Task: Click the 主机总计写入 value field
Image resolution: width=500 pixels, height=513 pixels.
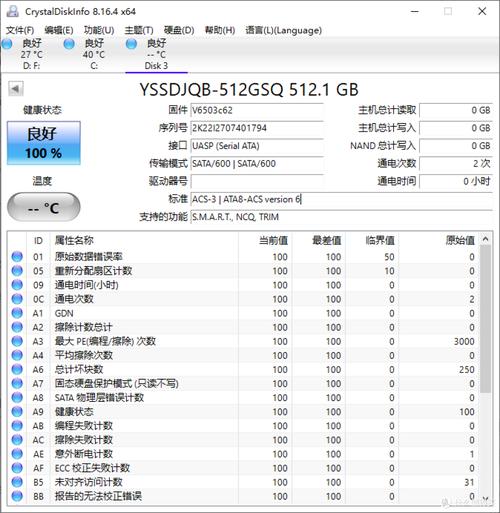Action: tap(456, 128)
